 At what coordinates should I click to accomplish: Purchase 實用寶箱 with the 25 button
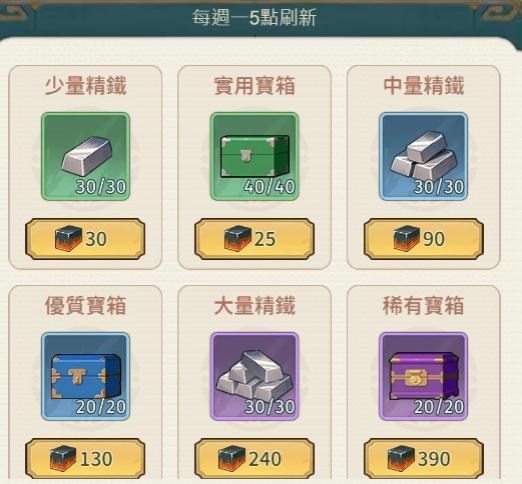(254, 239)
